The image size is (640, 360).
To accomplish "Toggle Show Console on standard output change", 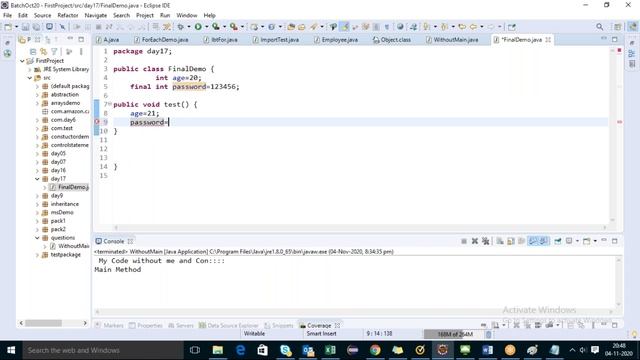I will pyautogui.click(x=533, y=241).
